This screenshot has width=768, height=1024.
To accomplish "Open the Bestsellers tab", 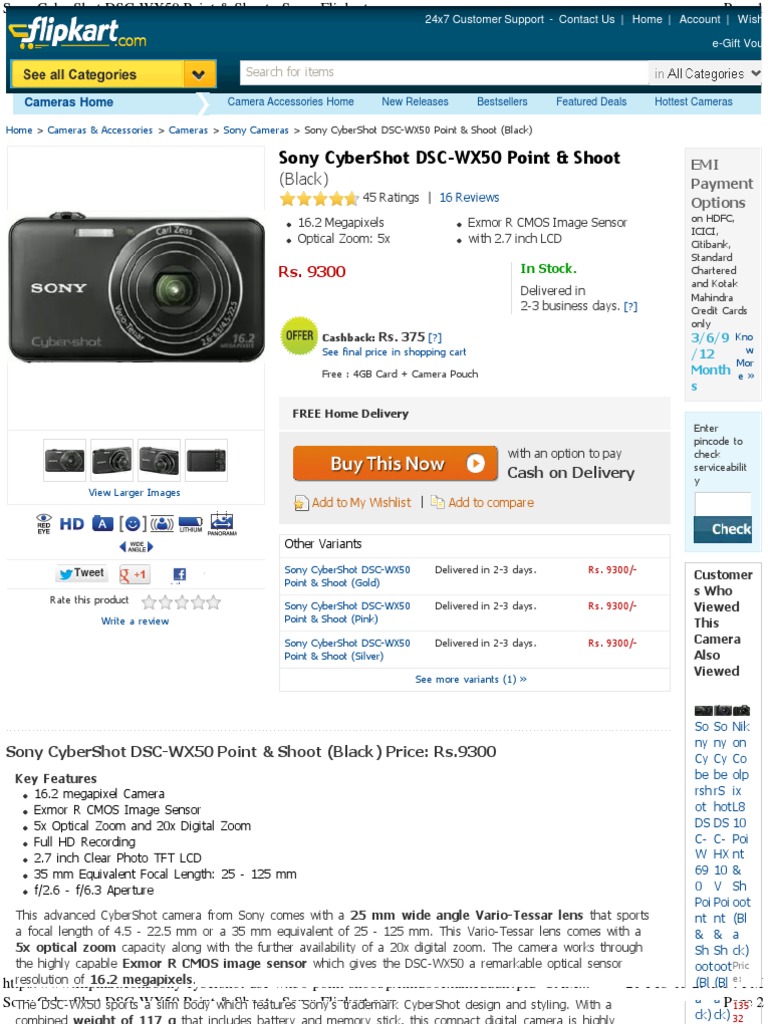I will coord(502,102).
